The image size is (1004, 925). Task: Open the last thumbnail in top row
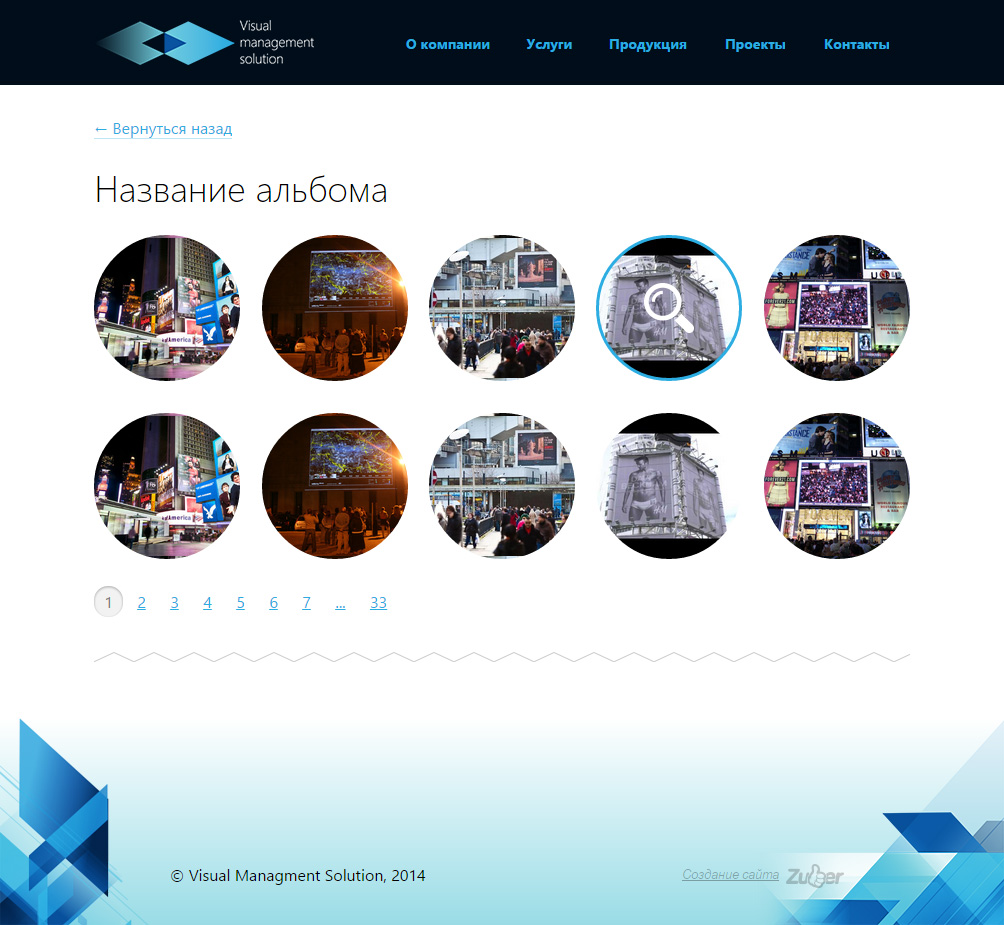pos(837,308)
